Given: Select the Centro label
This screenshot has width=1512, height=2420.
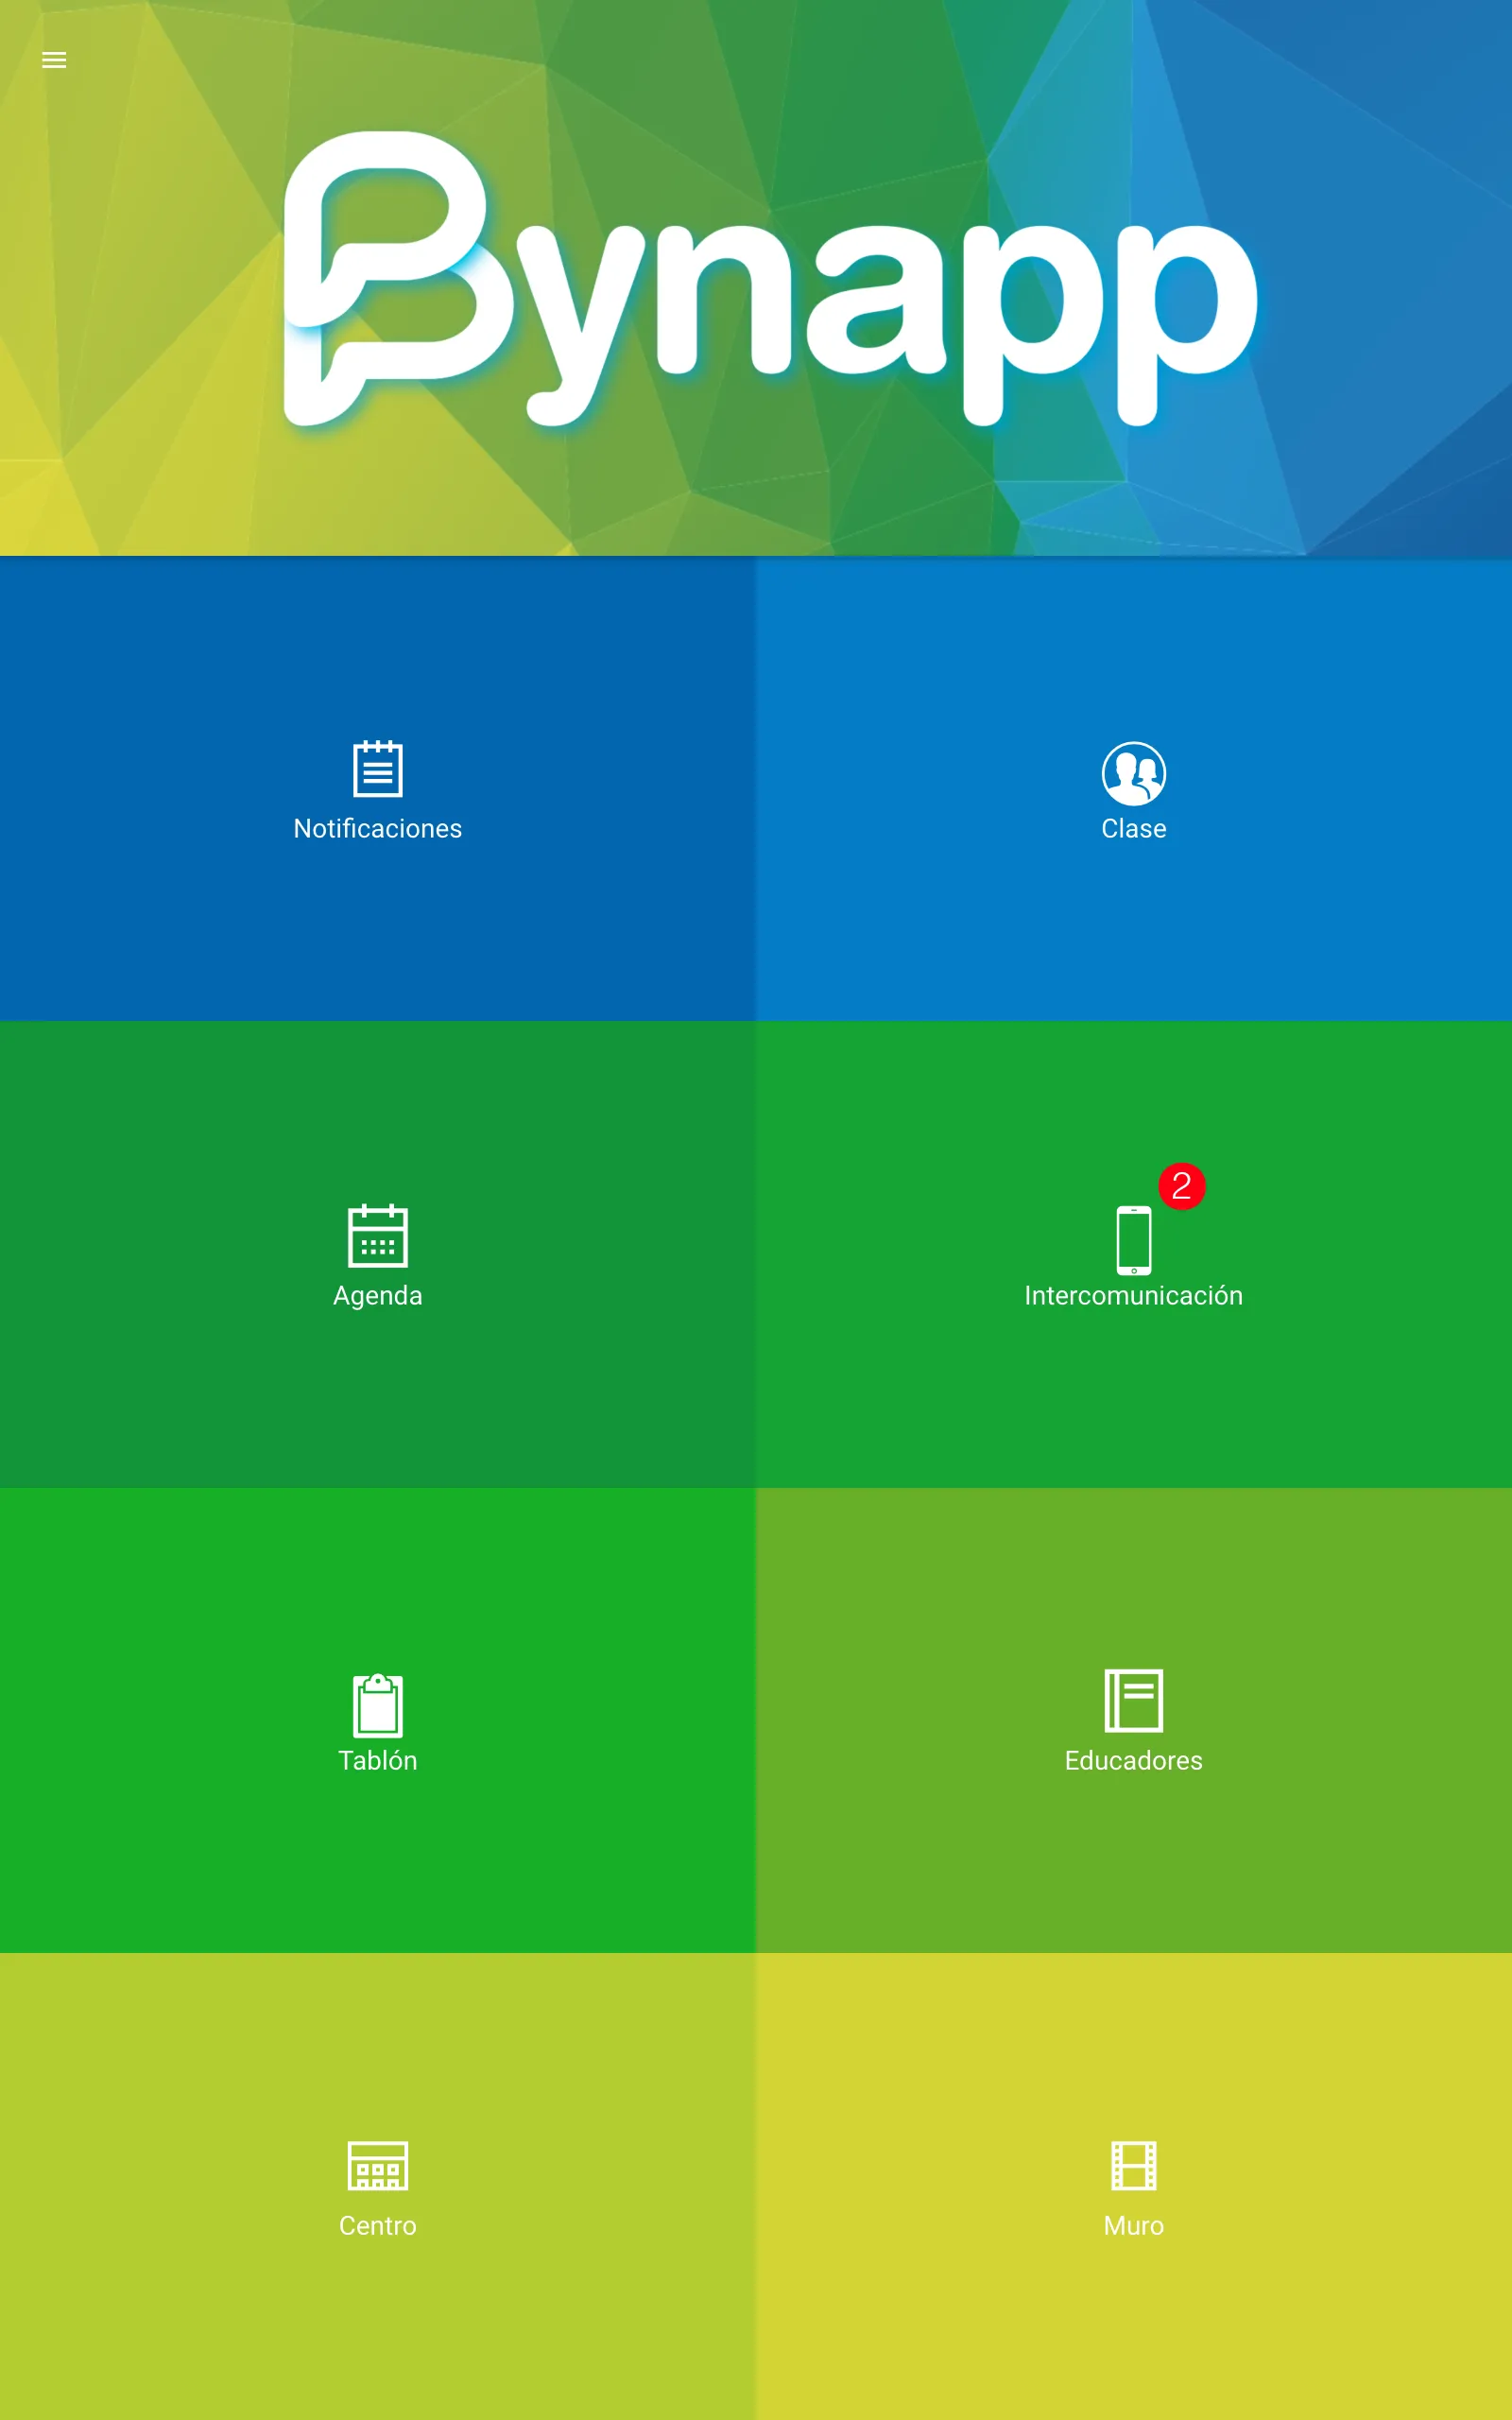Looking at the screenshot, I should [378, 2226].
